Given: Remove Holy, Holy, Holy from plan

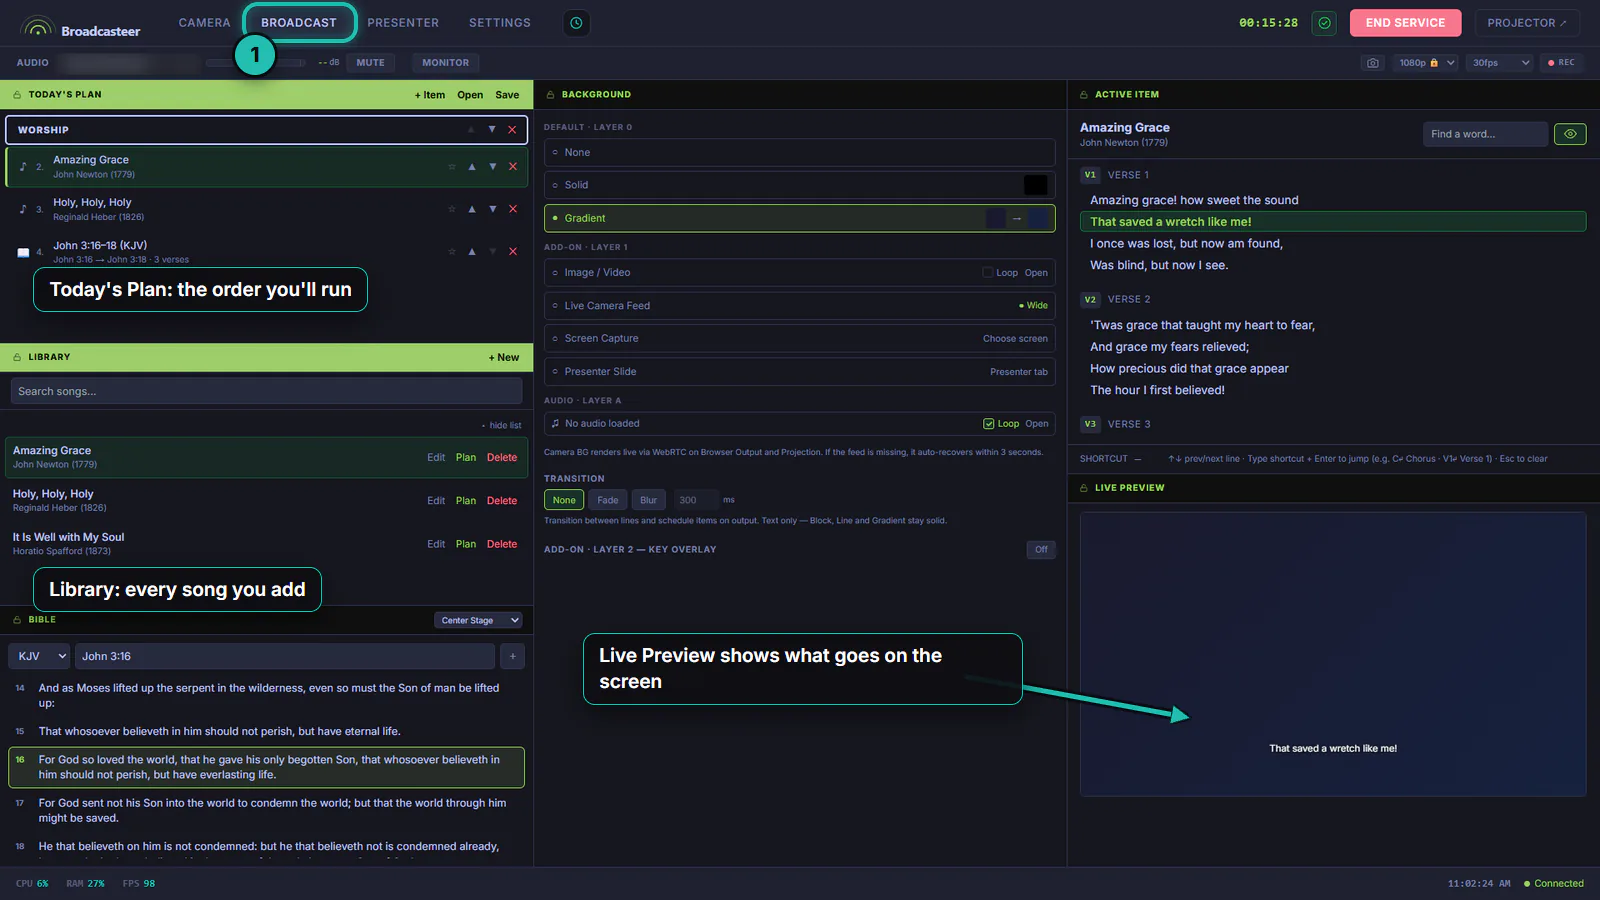Looking at the screenshot, I should (513, 209).
